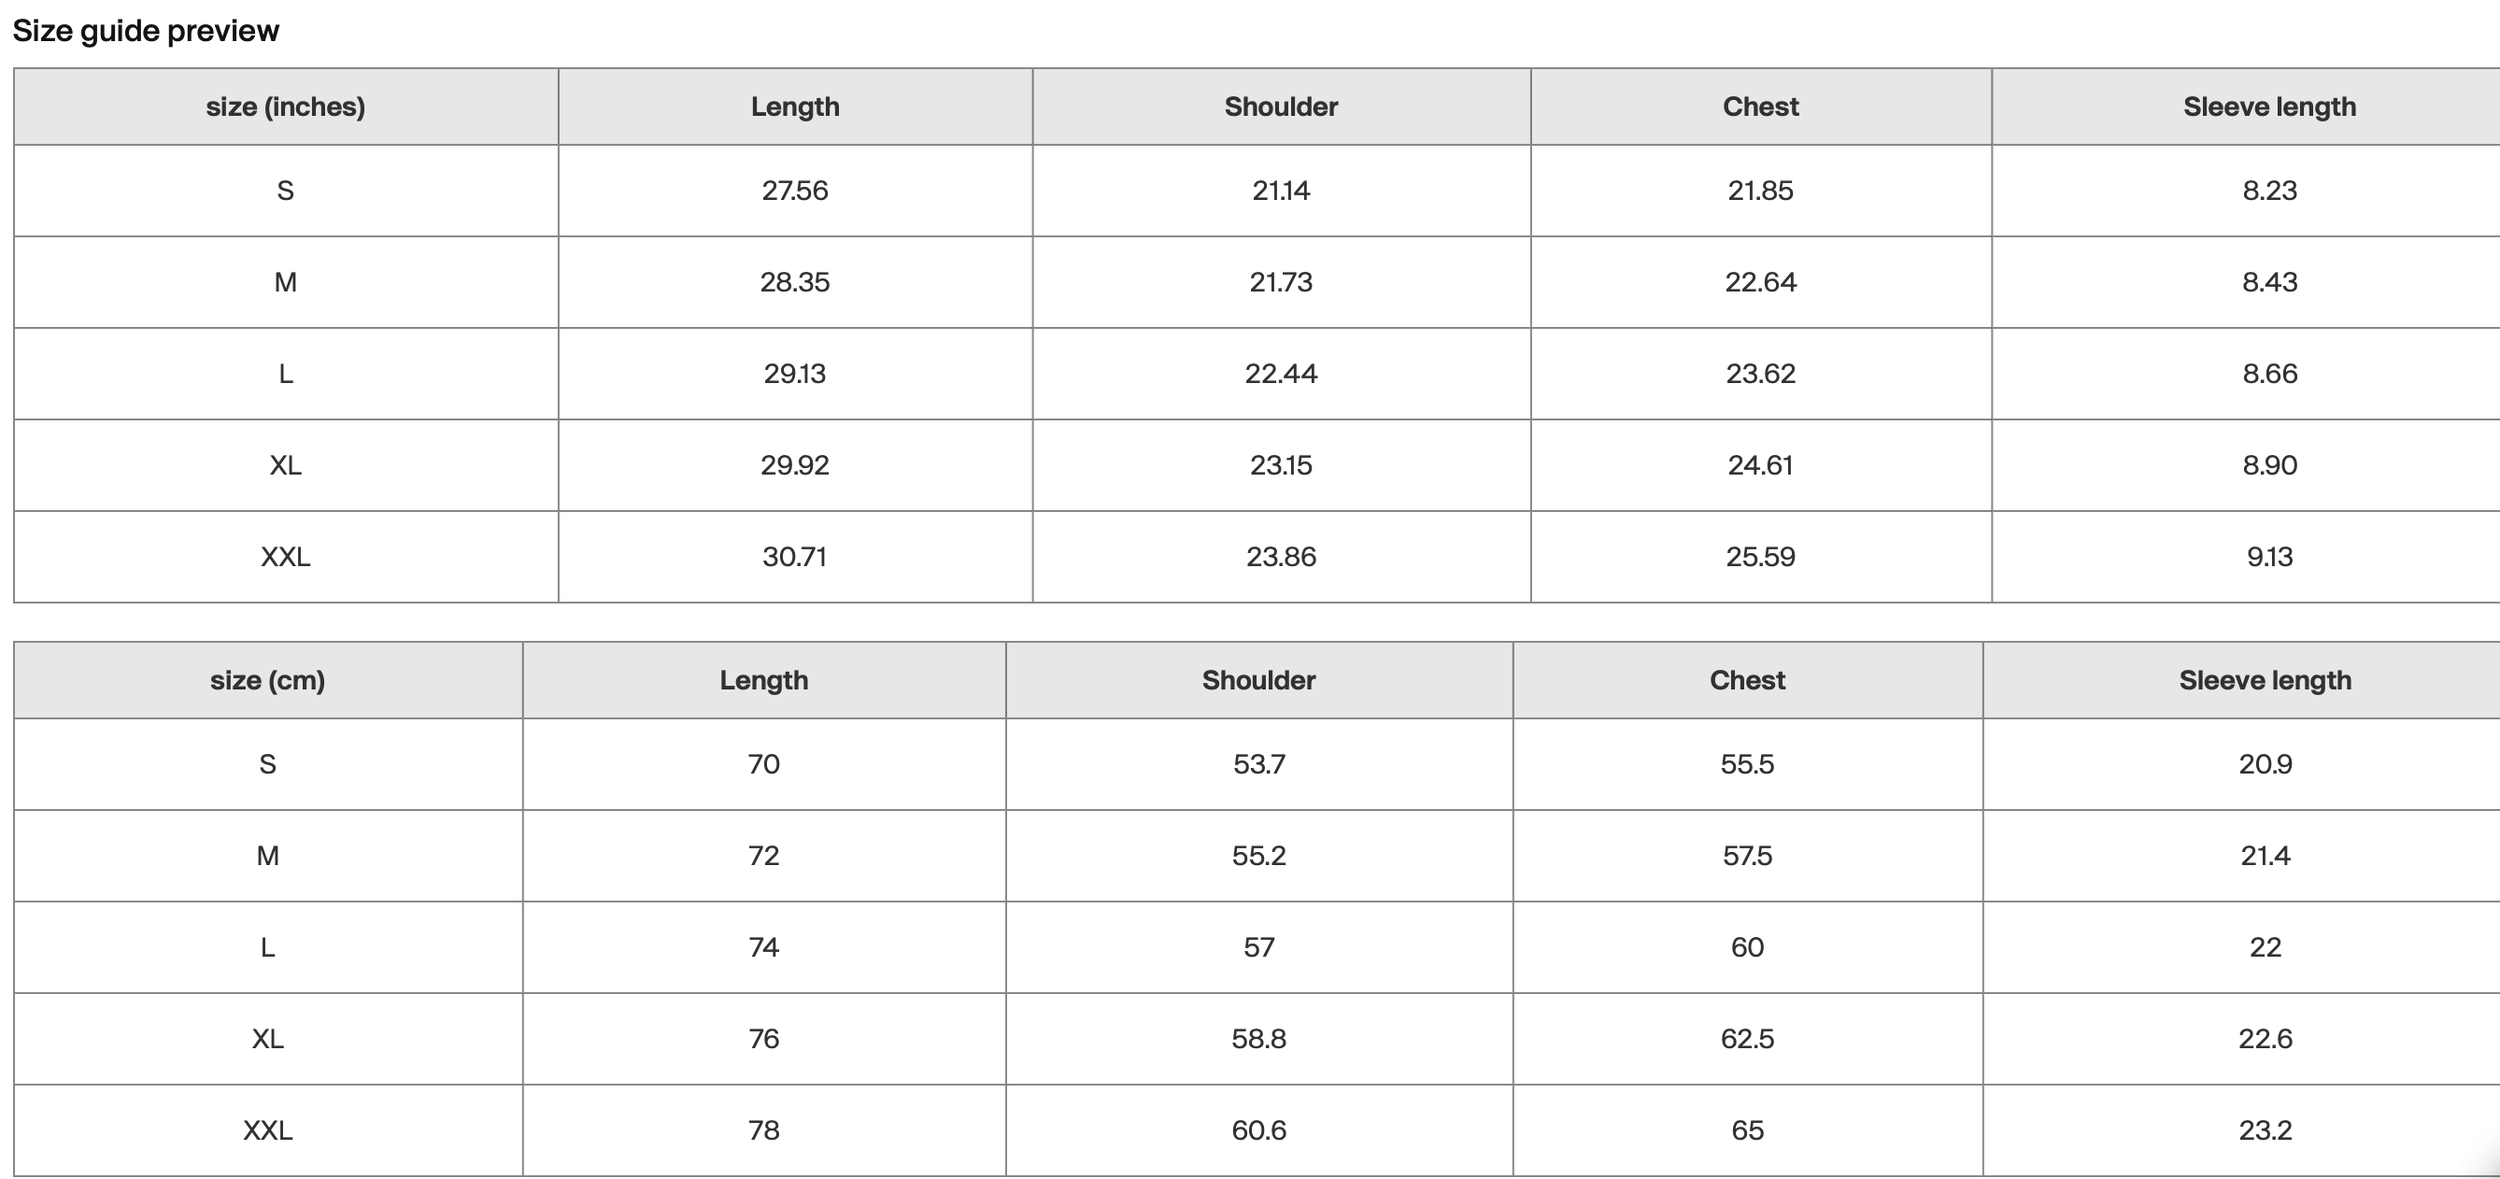Viewport: 2500px width, 1179px height.
Task: Select the Chest header in inches table
Action: [1761, 107]
